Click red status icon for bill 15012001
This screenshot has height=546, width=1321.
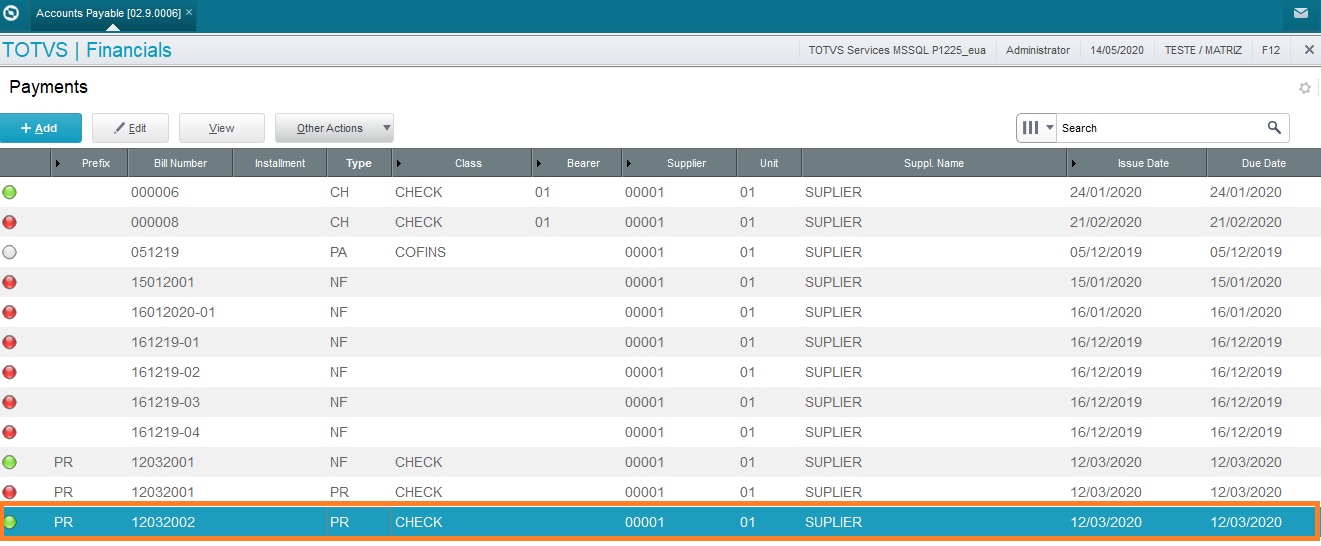(10, 282)
